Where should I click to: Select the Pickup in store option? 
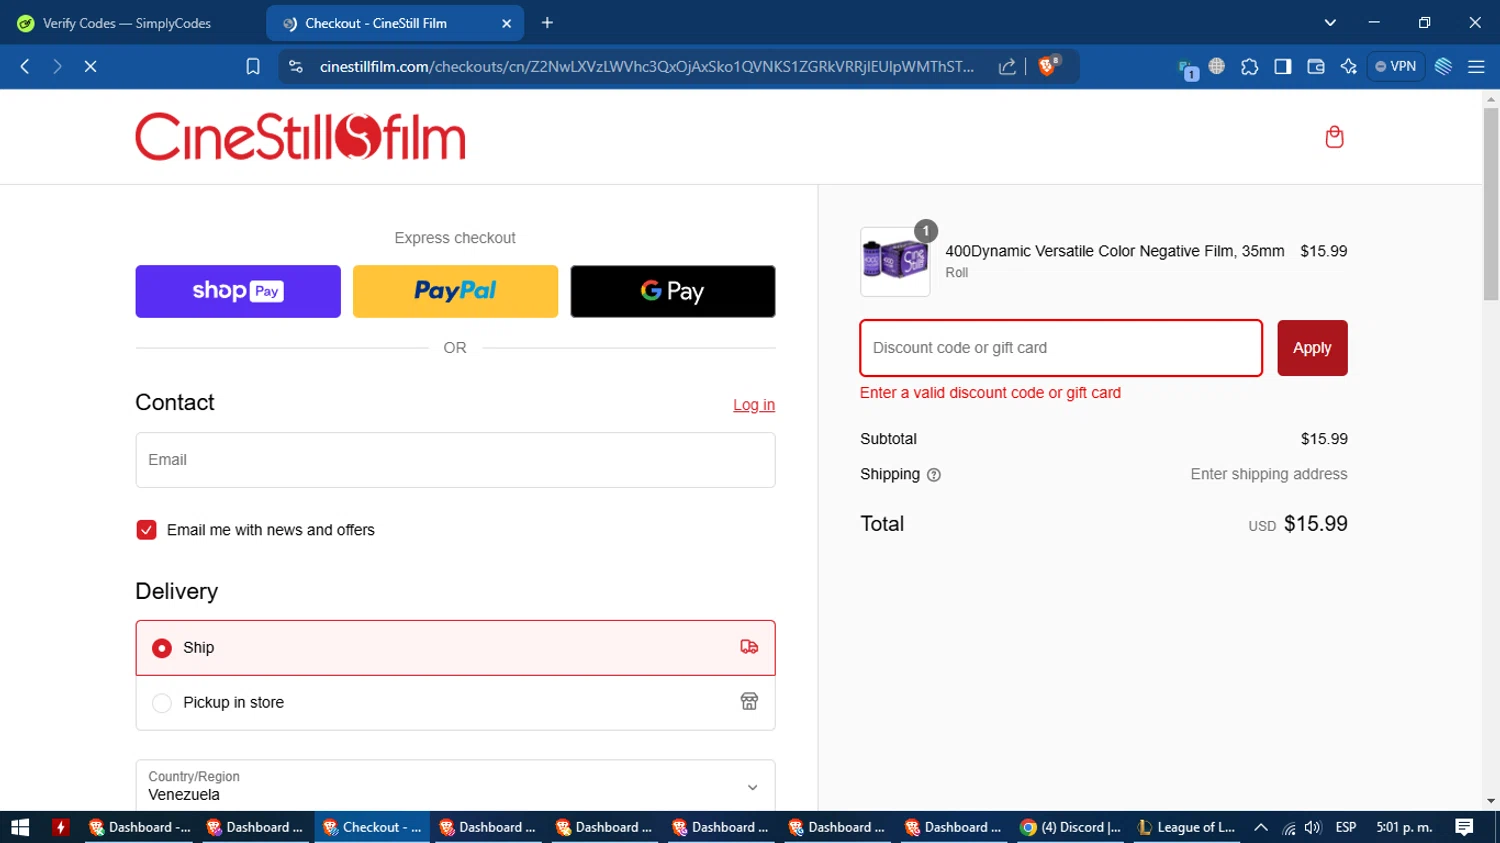click(455, 703)
